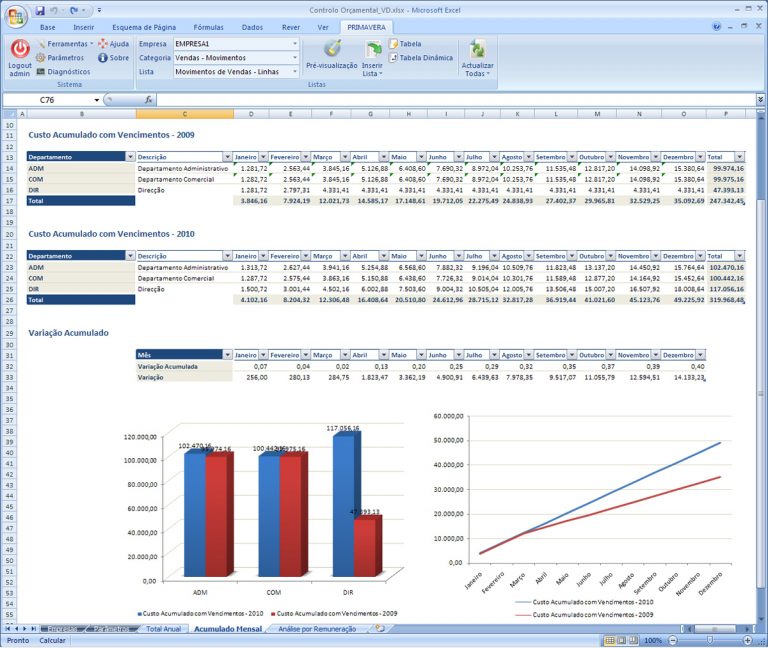Switch to the Fórmulas ribbon tab

click(208, 28)
